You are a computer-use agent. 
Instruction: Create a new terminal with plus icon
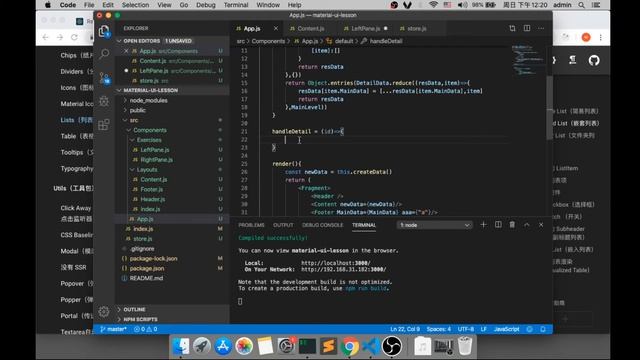click(x=483, y=224)
